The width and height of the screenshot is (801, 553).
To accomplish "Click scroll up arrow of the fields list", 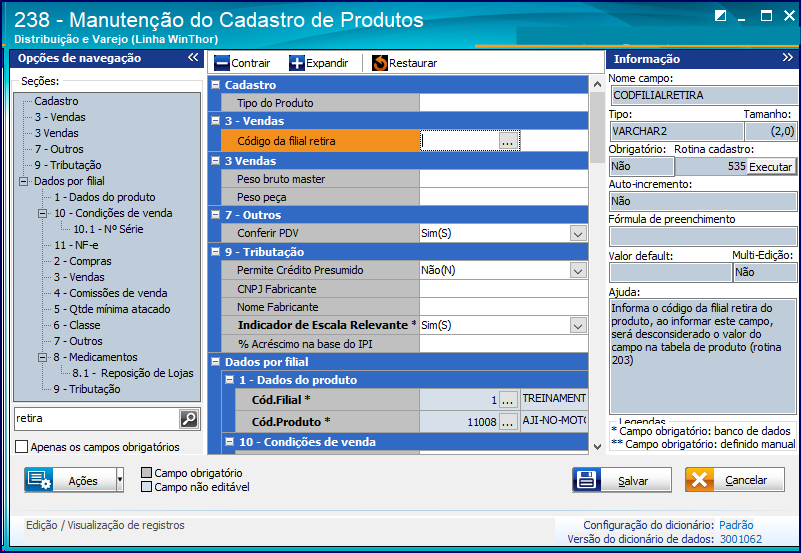I will coord(597,84).
